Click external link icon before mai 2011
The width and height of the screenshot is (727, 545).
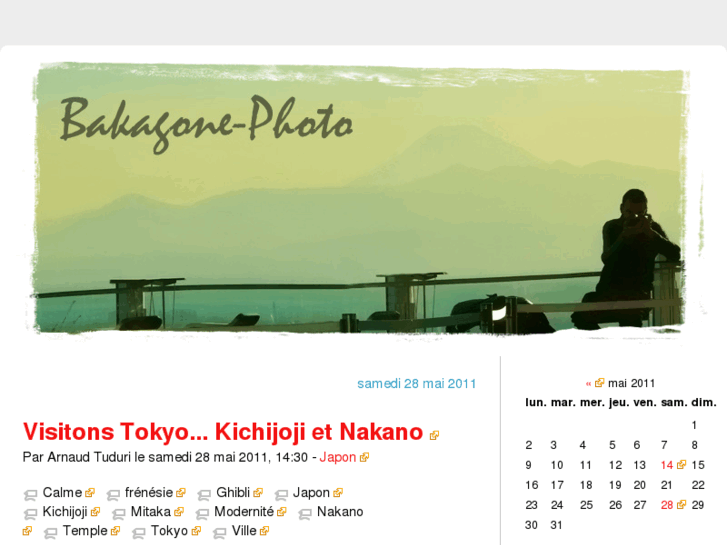[599, 383]
